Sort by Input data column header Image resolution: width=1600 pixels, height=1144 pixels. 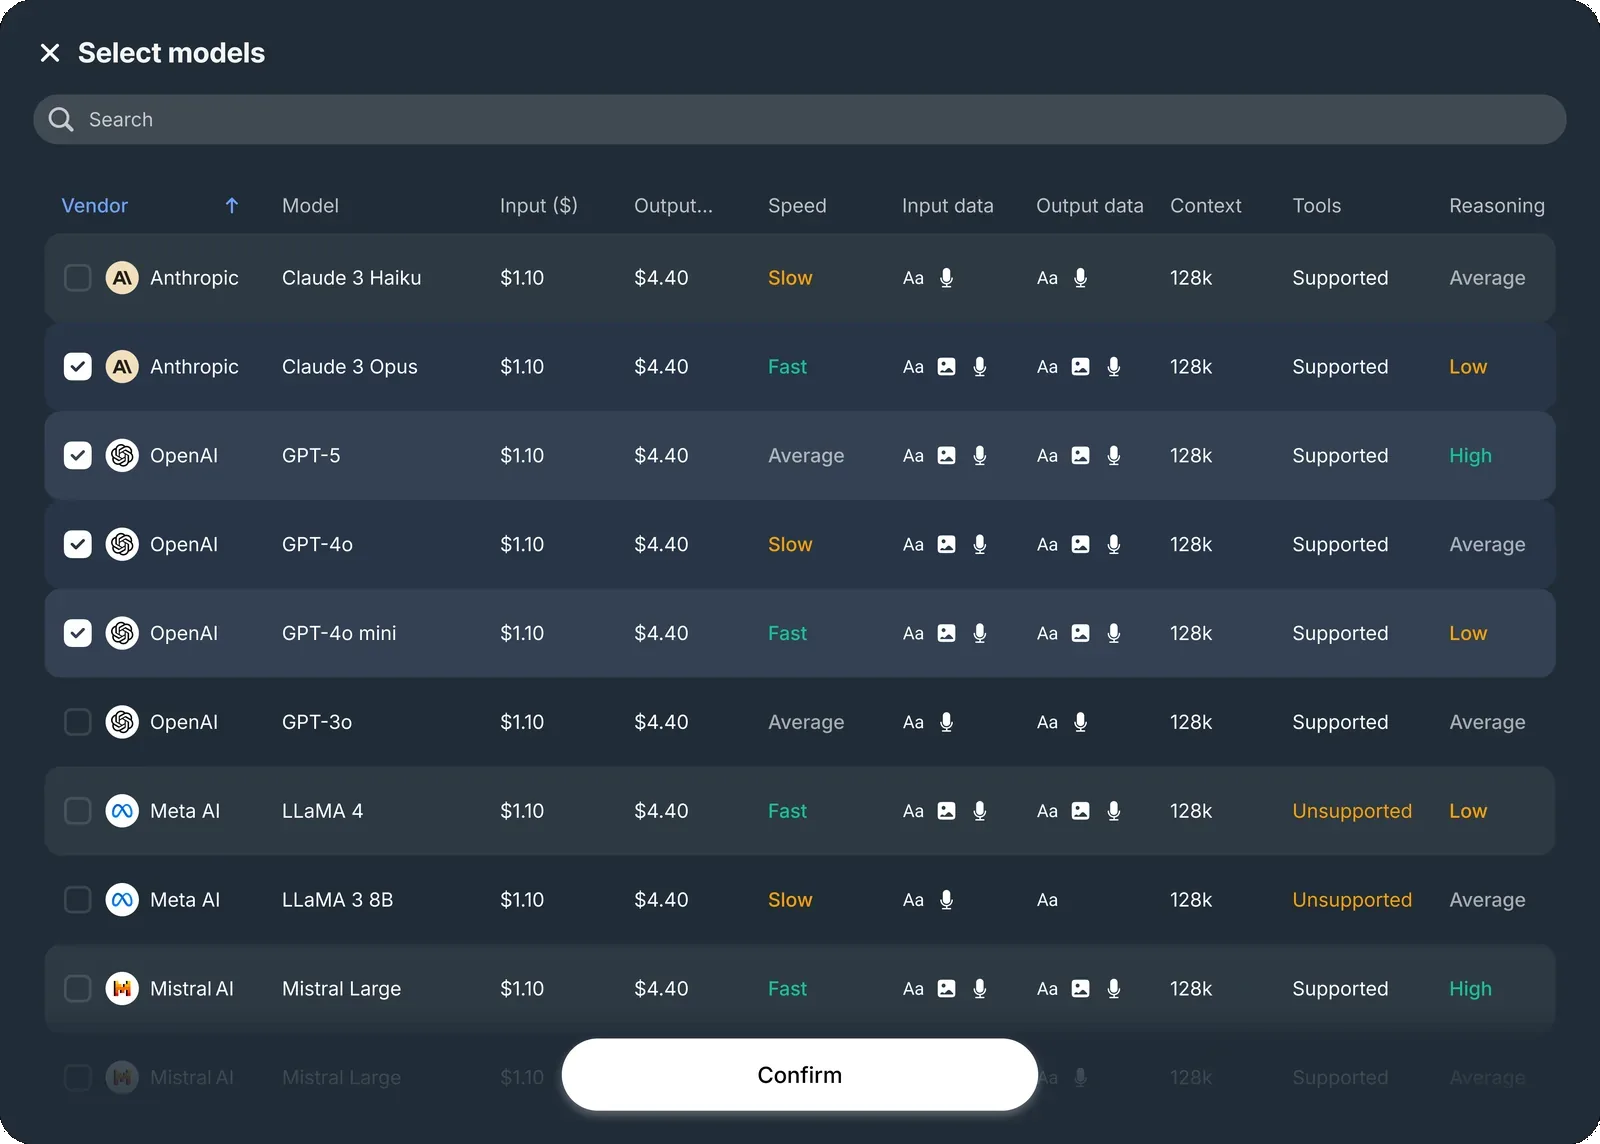(948, 206)
